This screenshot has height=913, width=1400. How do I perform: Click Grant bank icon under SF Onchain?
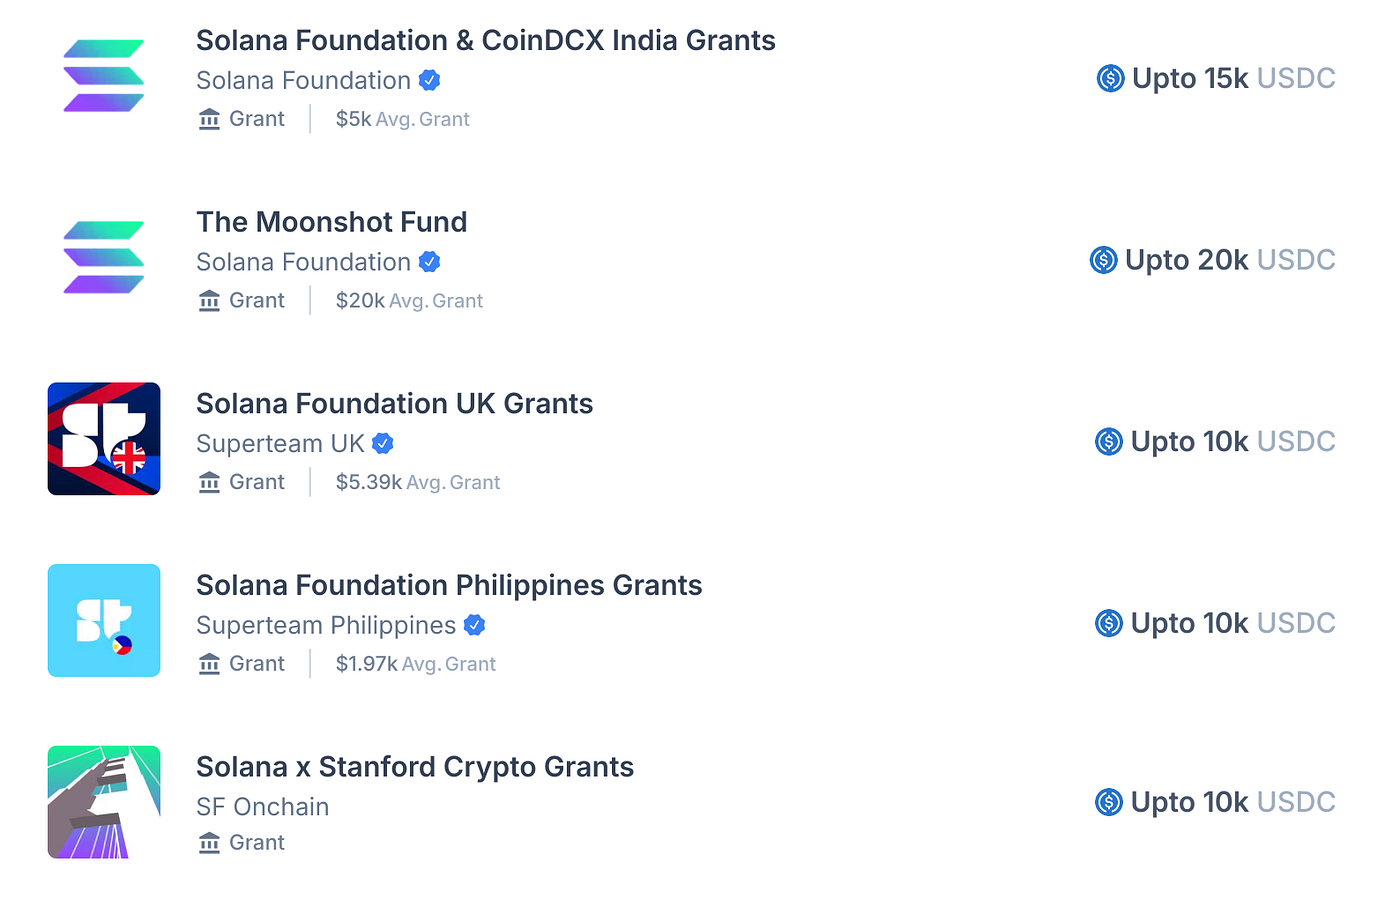pyautogui.click(x=209, y=843)
